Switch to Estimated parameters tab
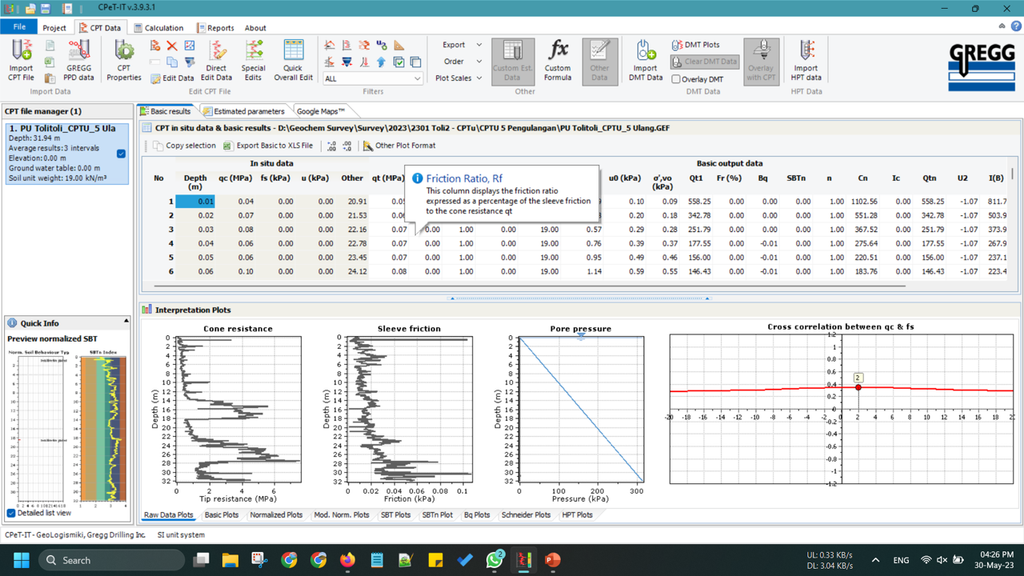The image size is (1024, 576). [x=244, y=111]
